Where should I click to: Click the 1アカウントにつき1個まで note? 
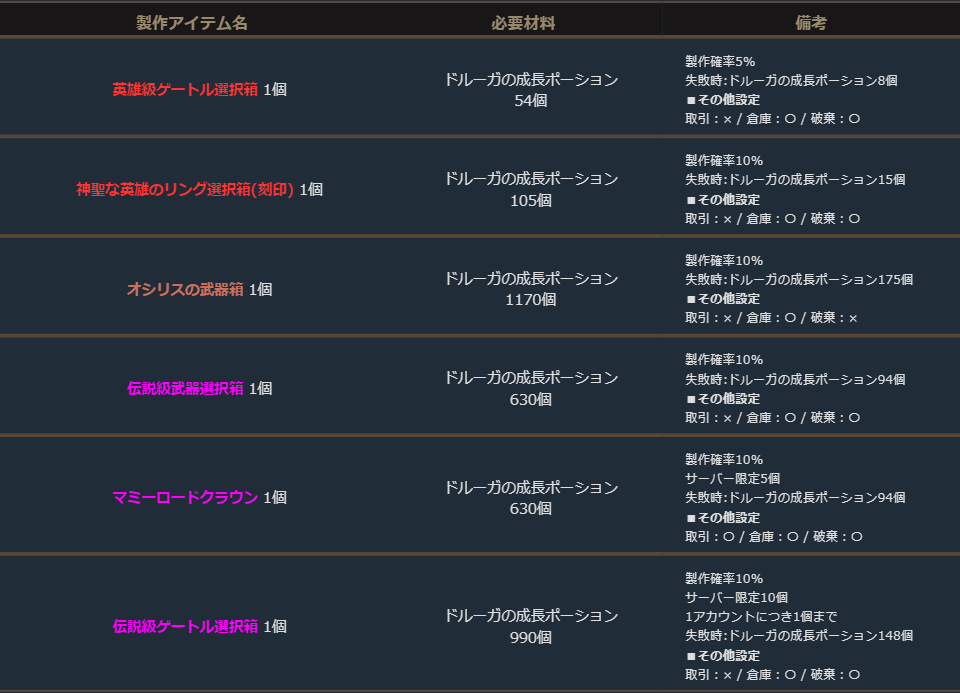click(760, 616)
